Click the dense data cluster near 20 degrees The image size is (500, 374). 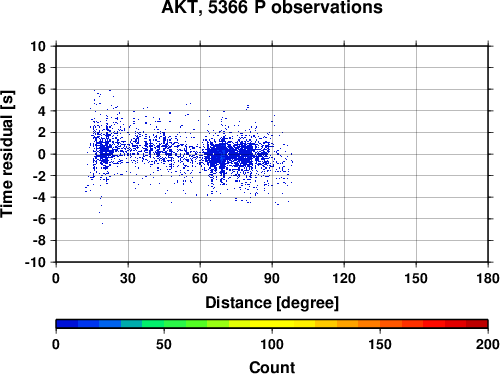pos(105,153)
